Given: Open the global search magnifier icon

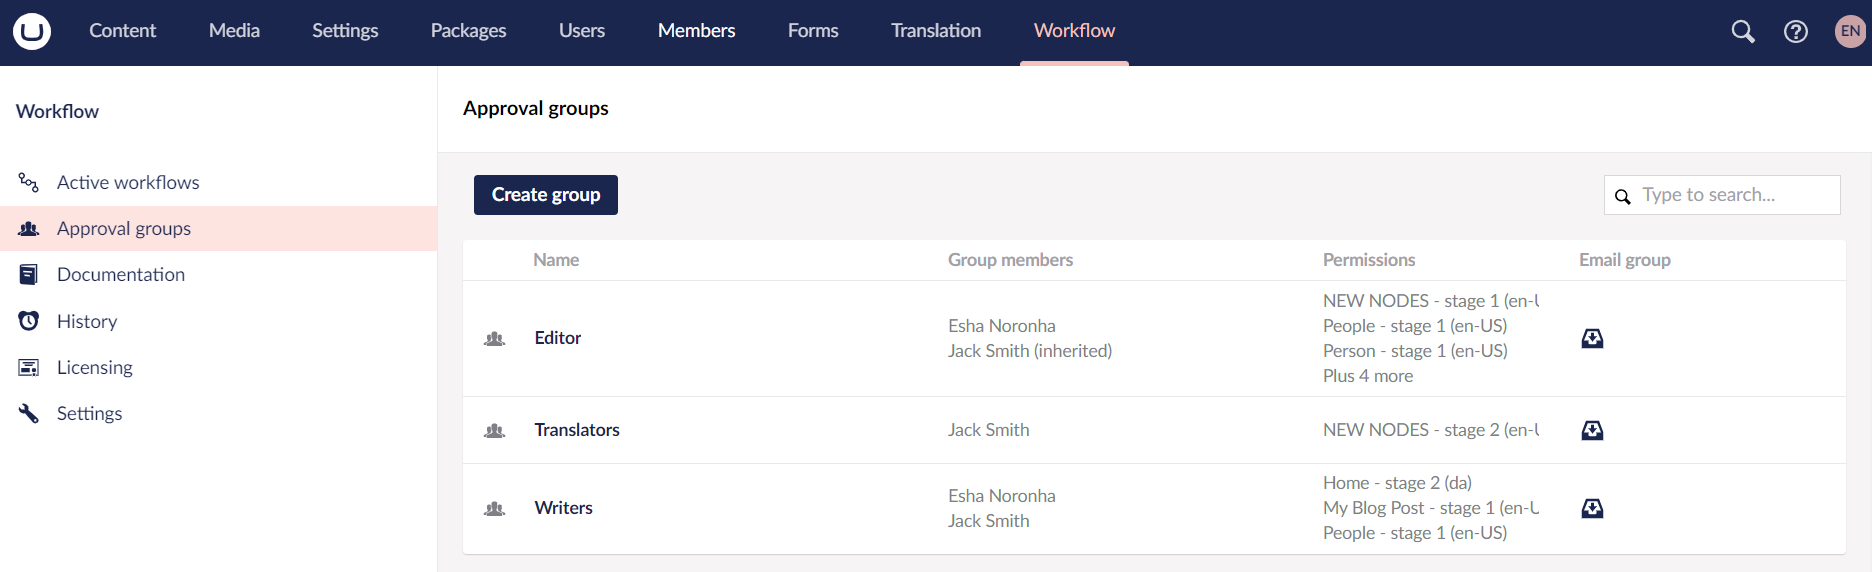Looking at the screenshot, I should tap(1743, 32).
